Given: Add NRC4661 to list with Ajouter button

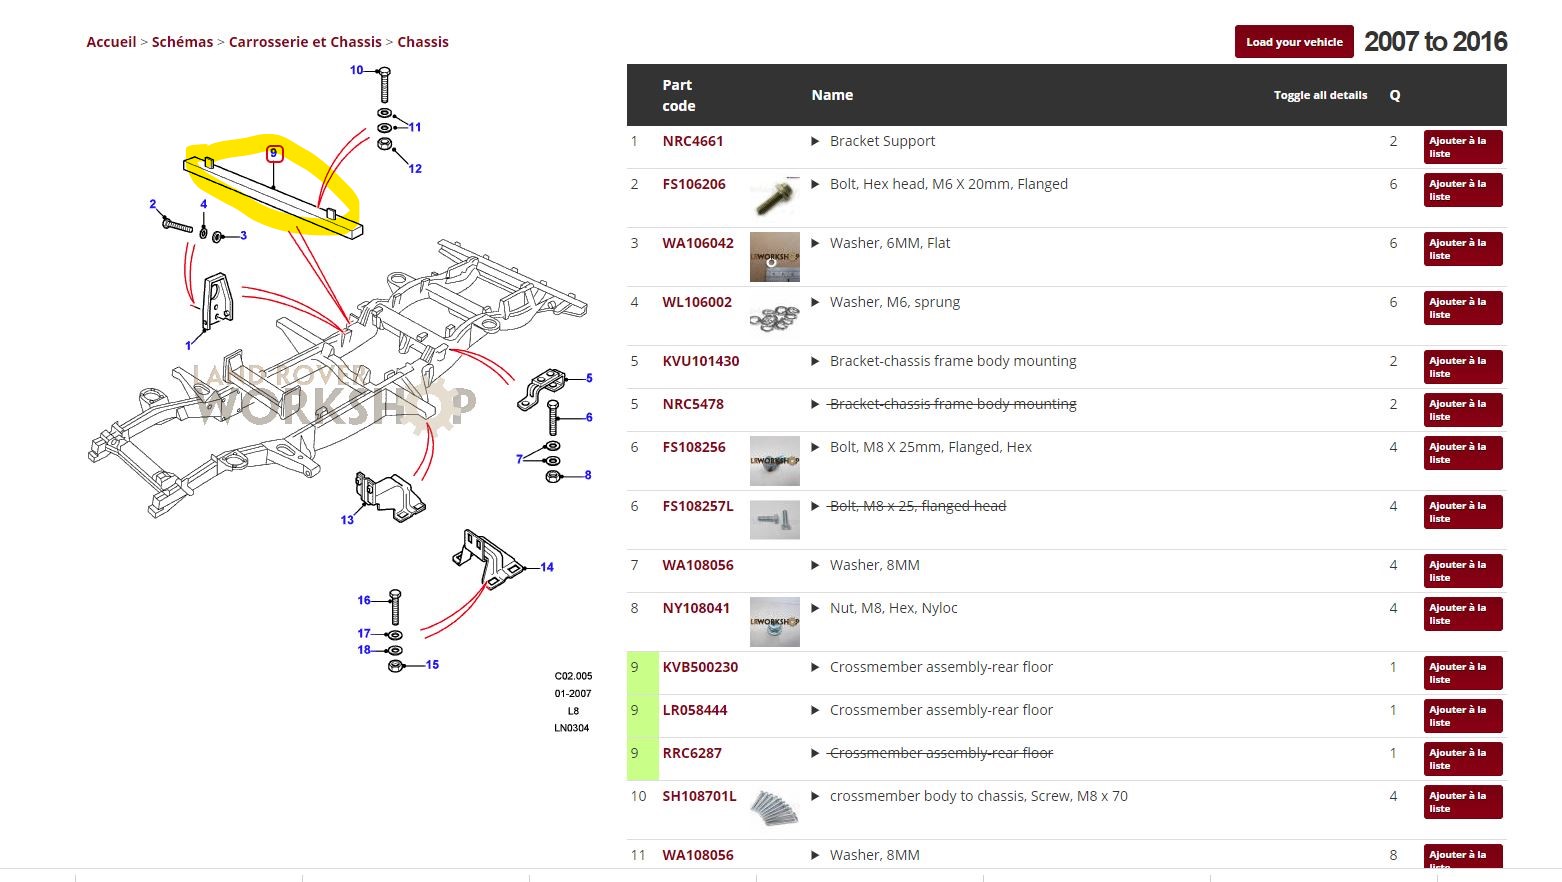Looking at the screenshot, I should pyautogui.click(x=1462, y=147).
